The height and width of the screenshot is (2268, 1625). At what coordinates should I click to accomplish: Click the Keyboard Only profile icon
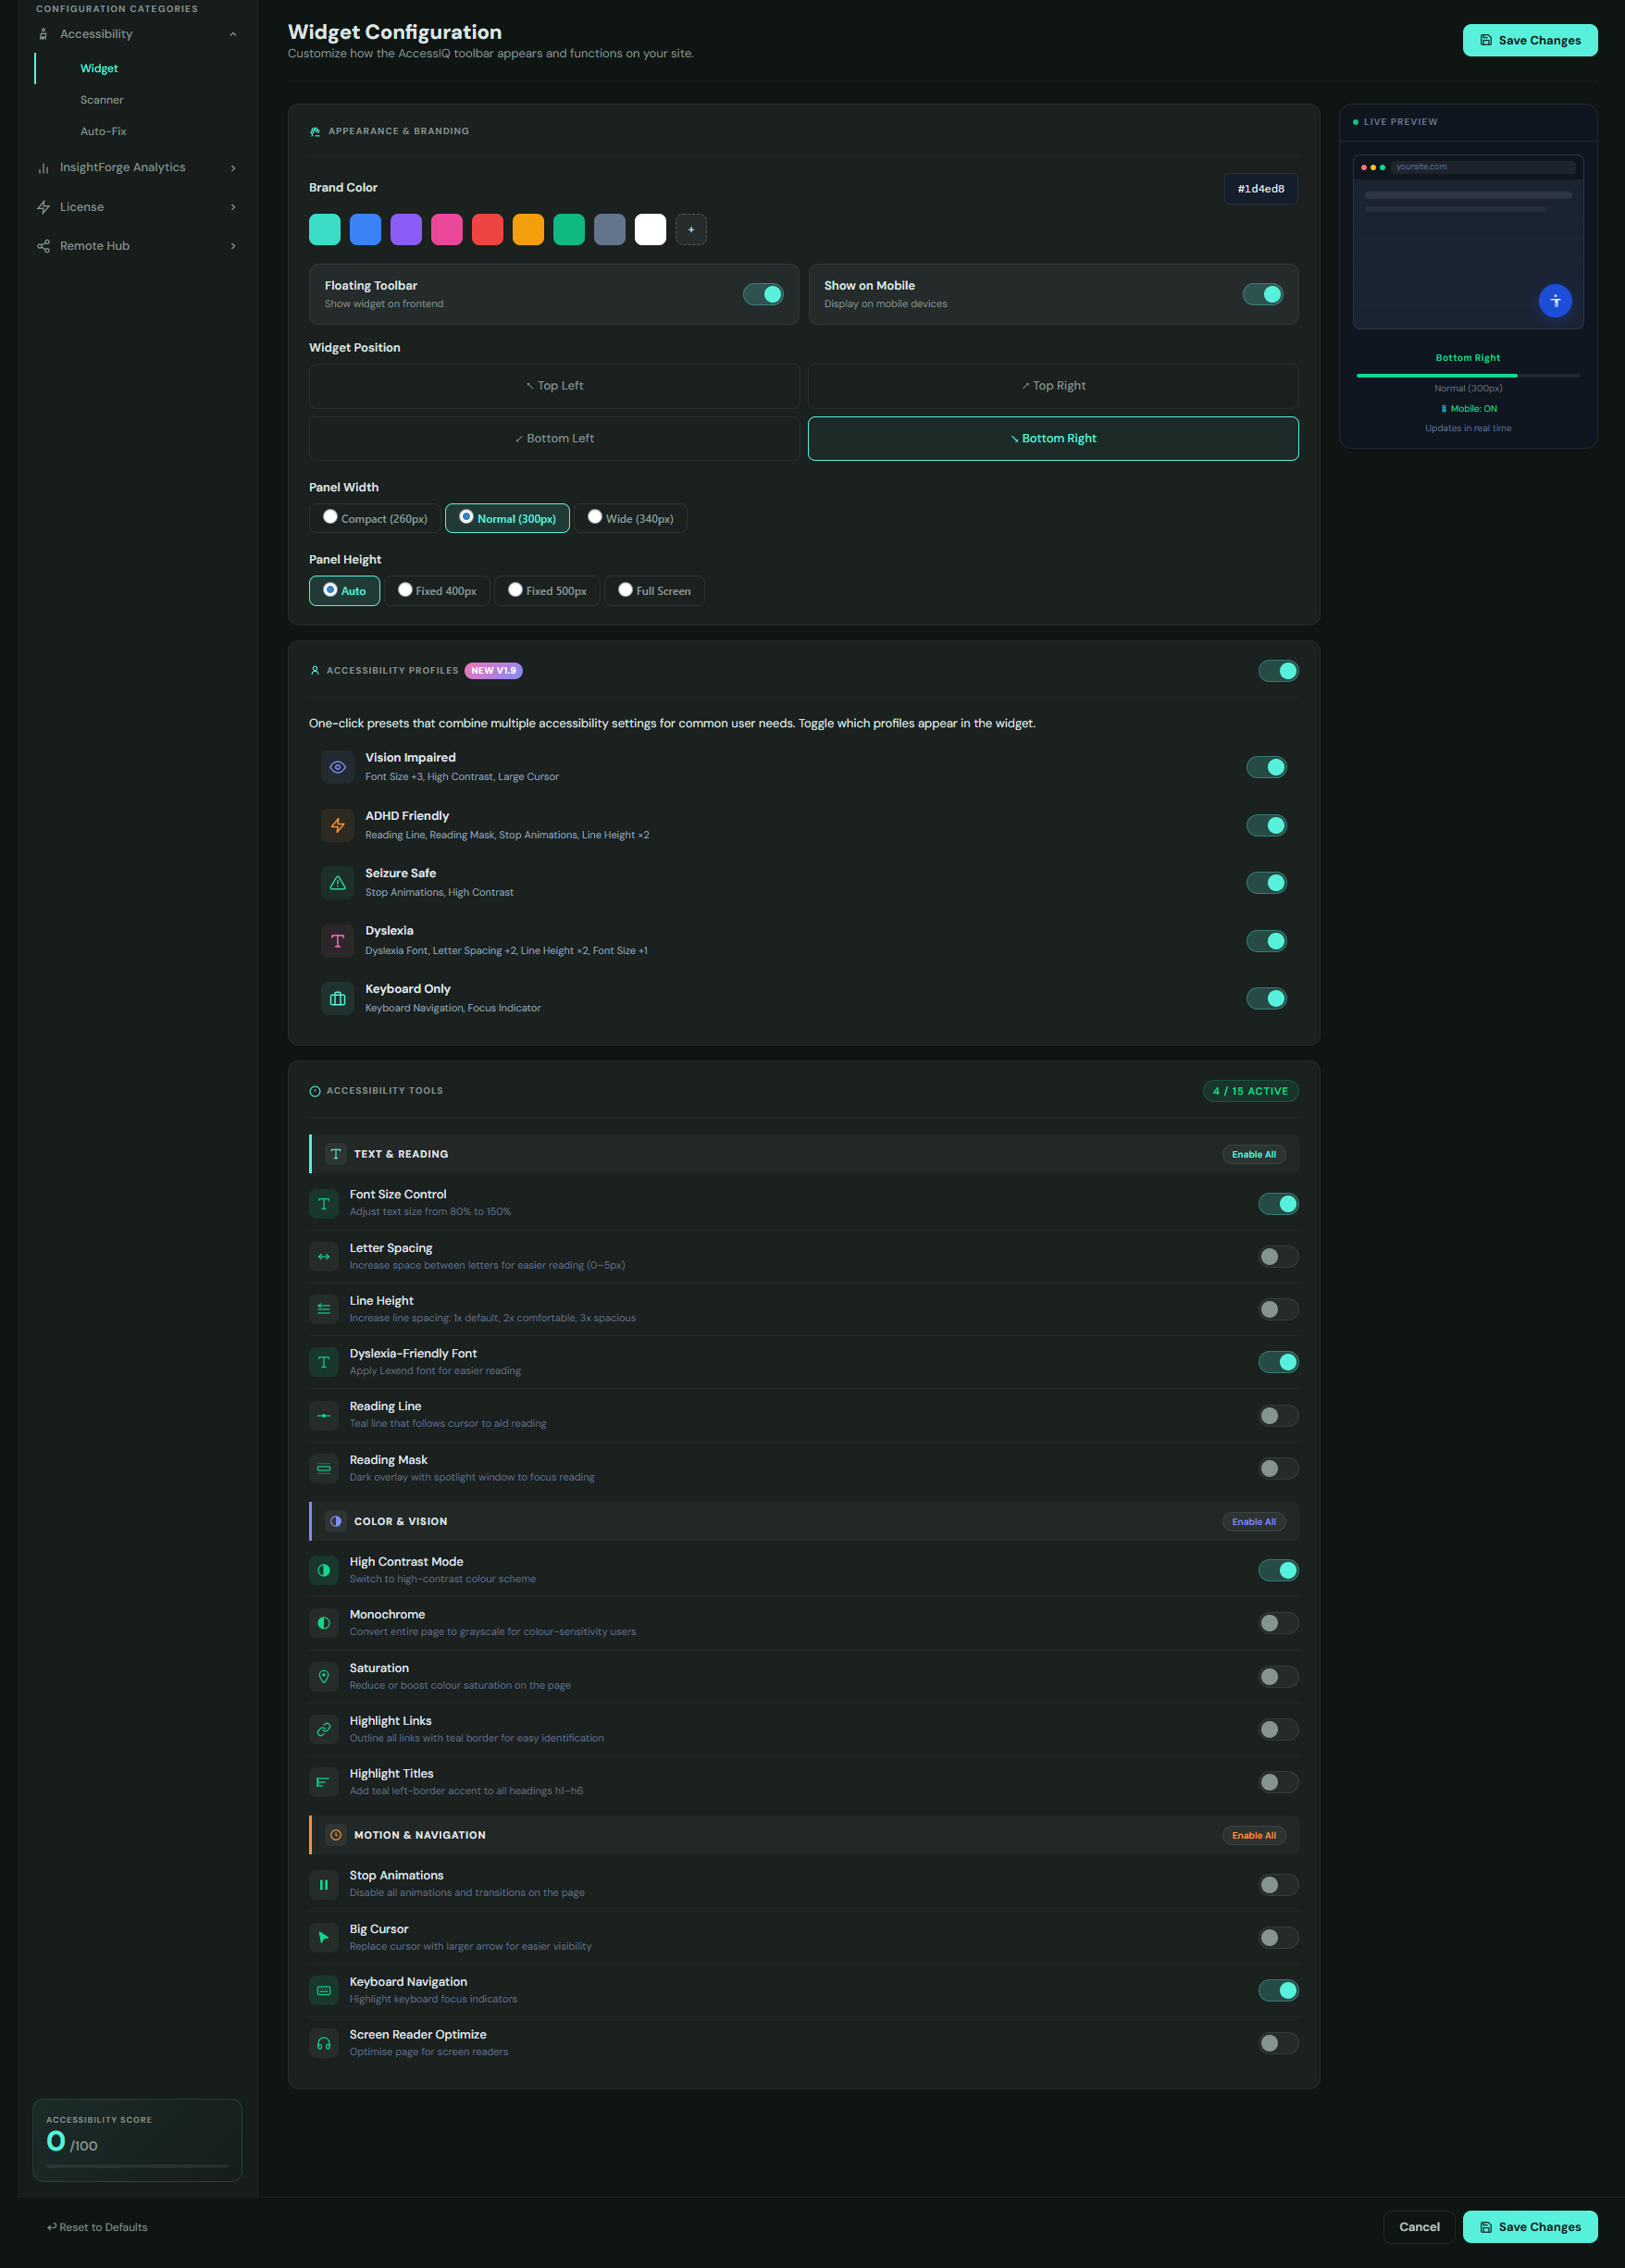[337, 998]
